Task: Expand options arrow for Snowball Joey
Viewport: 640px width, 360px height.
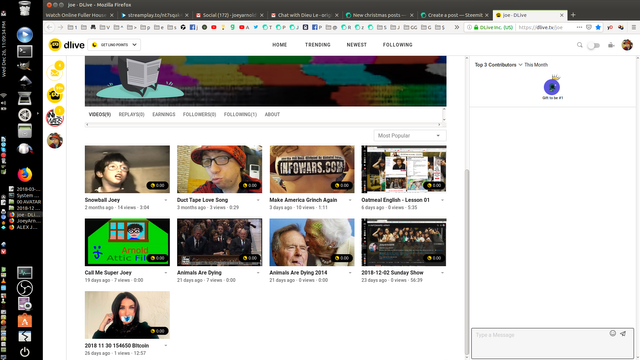Action: (x=166, y=200)
